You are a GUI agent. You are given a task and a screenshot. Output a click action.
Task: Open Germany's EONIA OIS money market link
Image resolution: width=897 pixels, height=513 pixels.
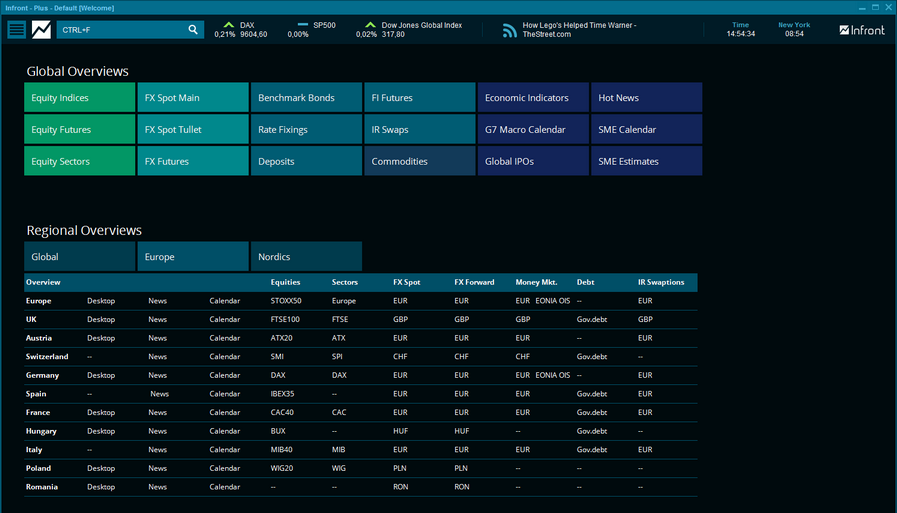[552, 375]
